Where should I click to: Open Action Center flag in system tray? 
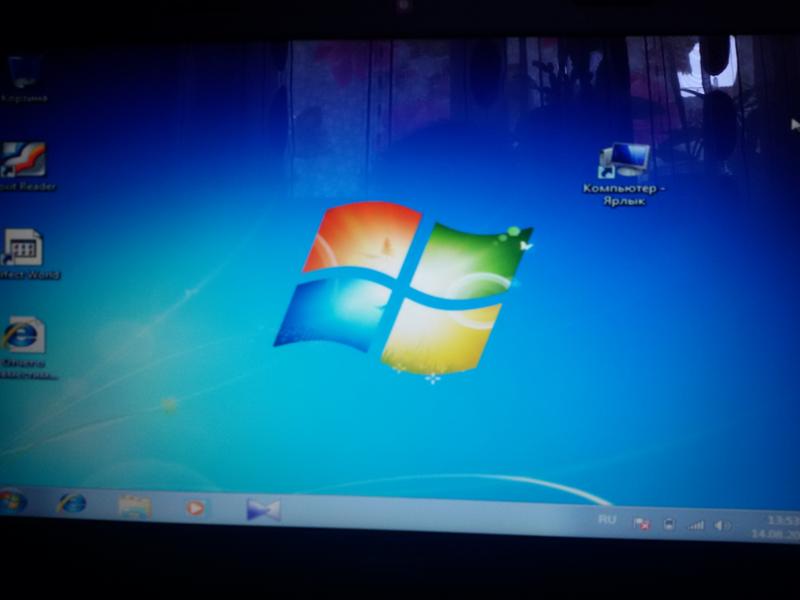pos(641,523)
